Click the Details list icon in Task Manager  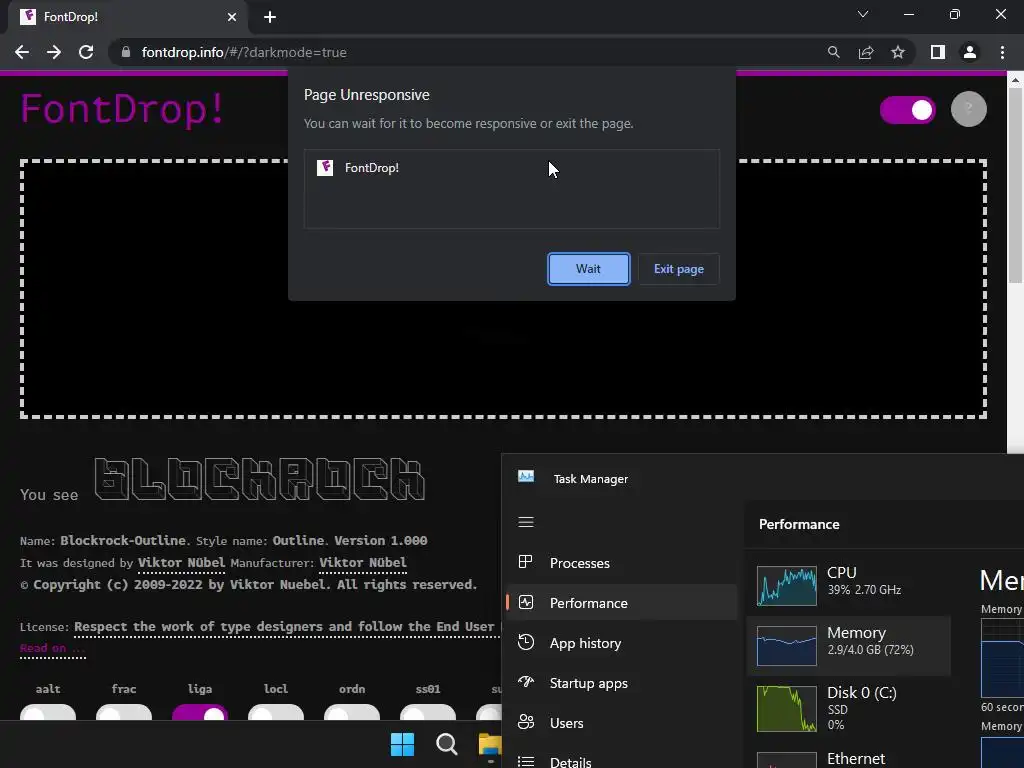pos(526,761)
